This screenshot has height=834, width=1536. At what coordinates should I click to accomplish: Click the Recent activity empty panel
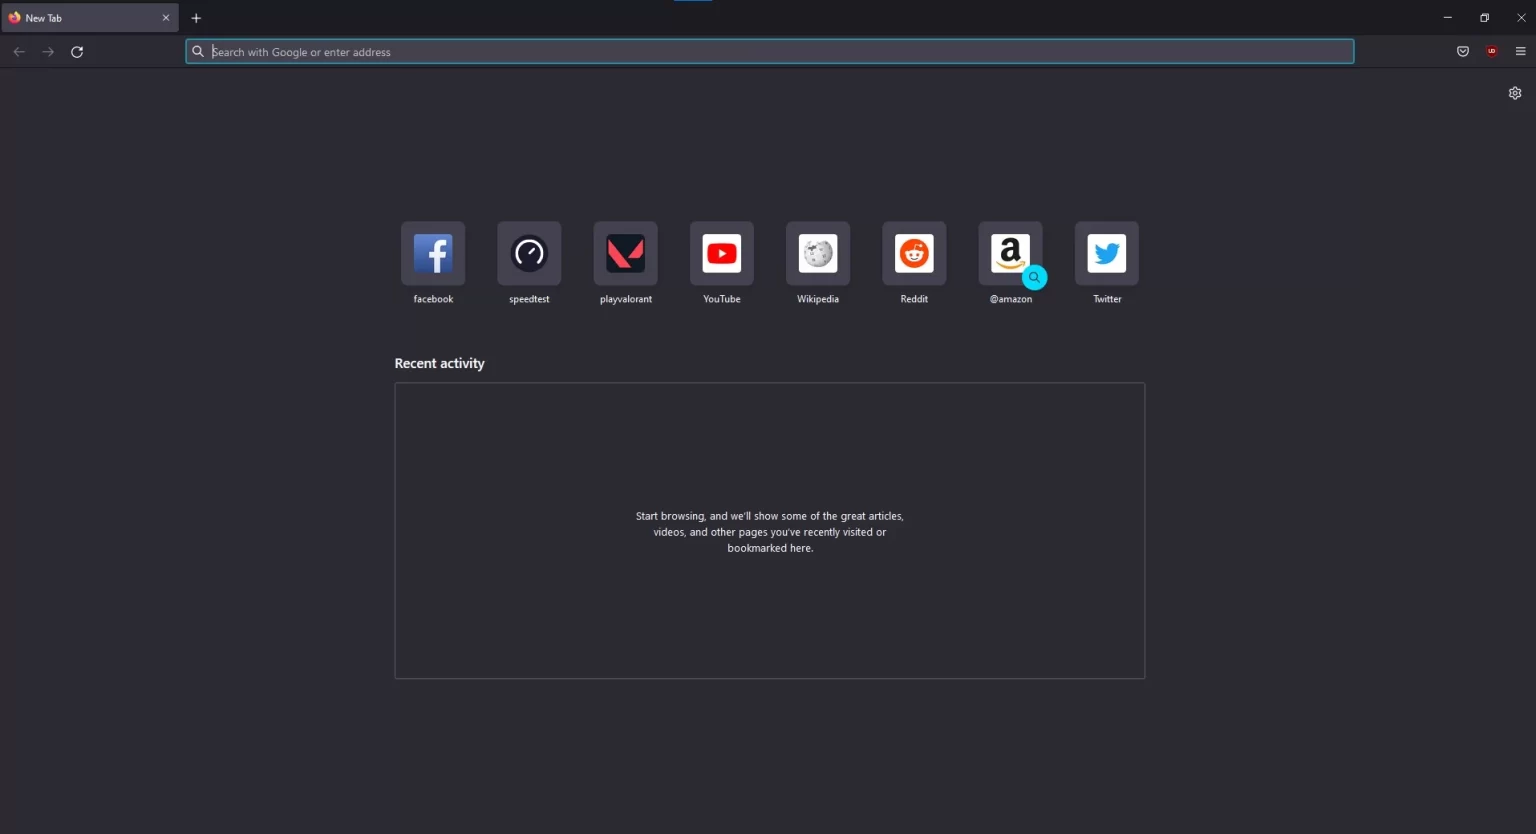click(x=770, y=531)
